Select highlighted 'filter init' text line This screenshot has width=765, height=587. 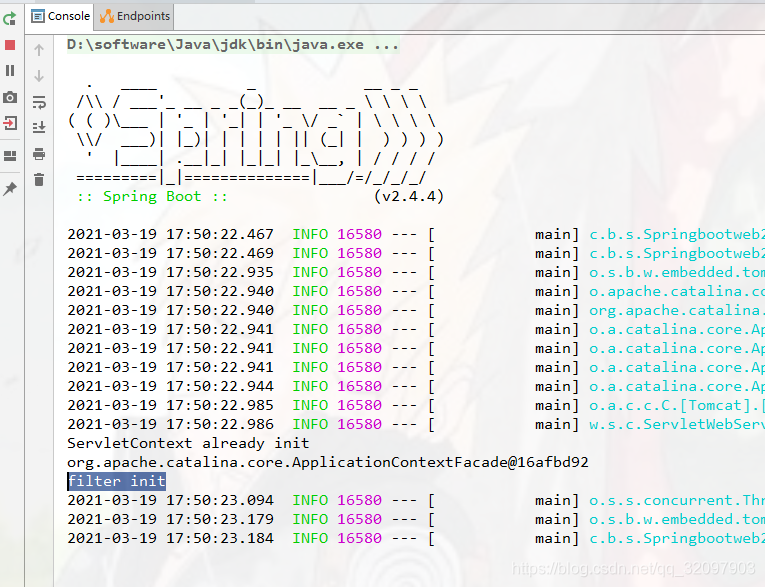[x=117, y=481]
